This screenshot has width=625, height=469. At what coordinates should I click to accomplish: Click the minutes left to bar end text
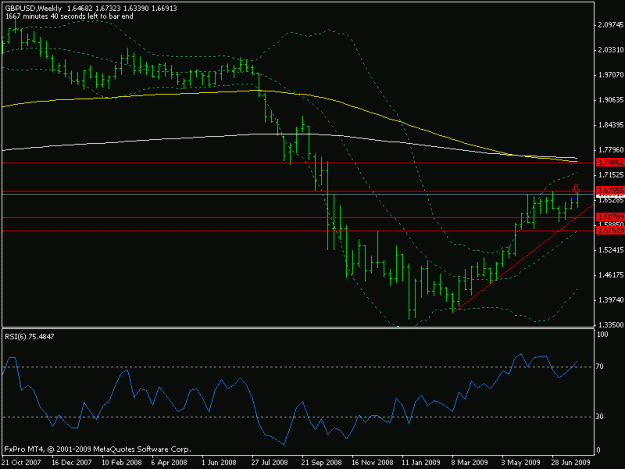69,17
